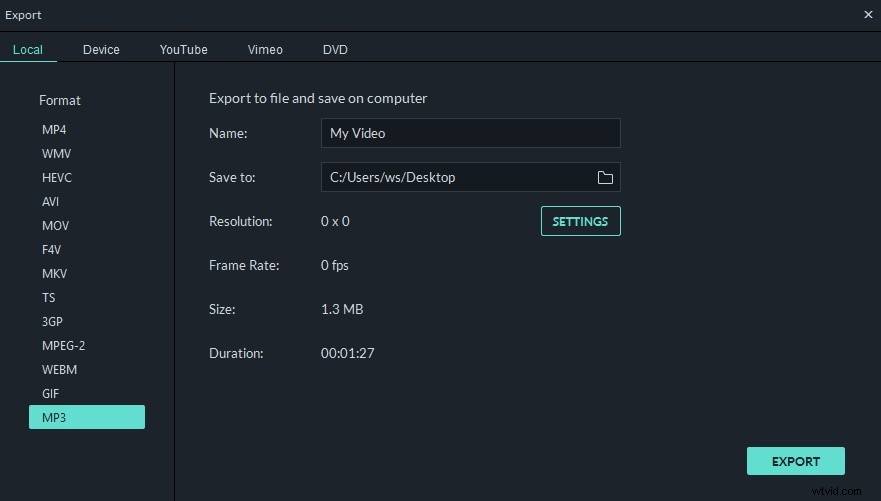881x501 pixels.
Task: Open export SETTINGS
Action: coord(580,221)
